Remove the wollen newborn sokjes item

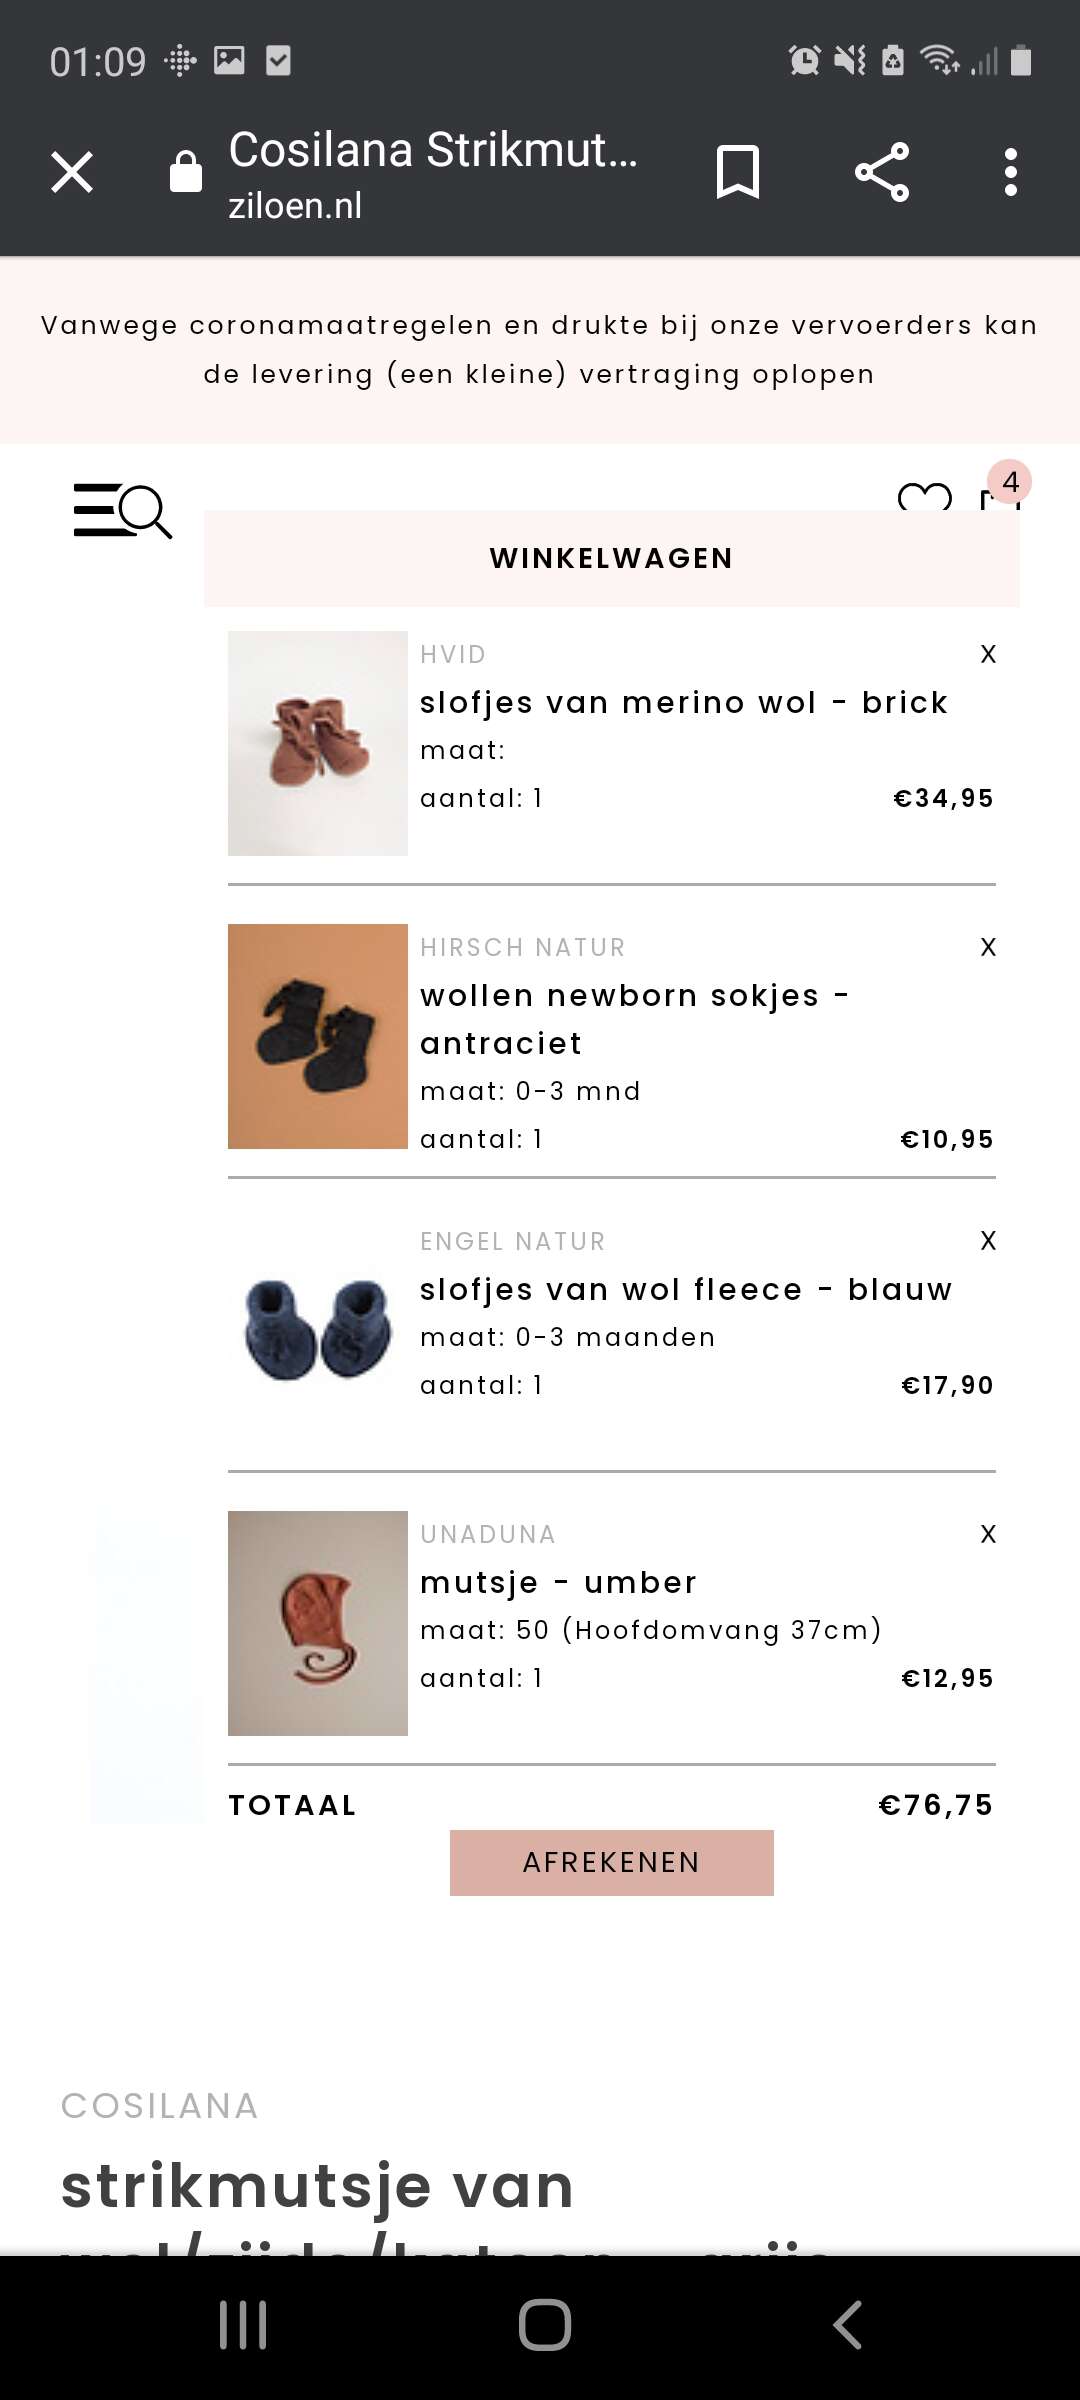[988, 947]
